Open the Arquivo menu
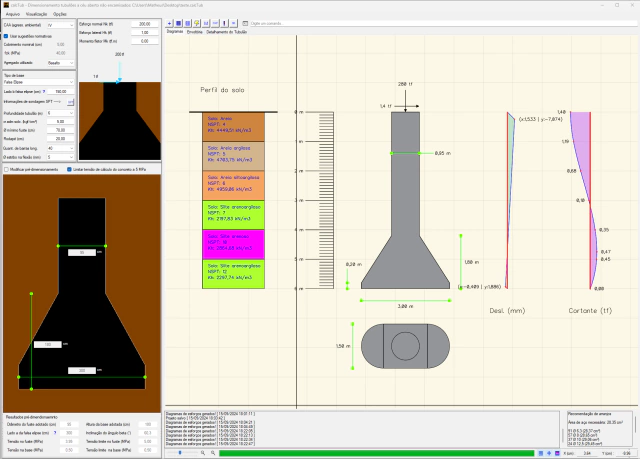 13,14
